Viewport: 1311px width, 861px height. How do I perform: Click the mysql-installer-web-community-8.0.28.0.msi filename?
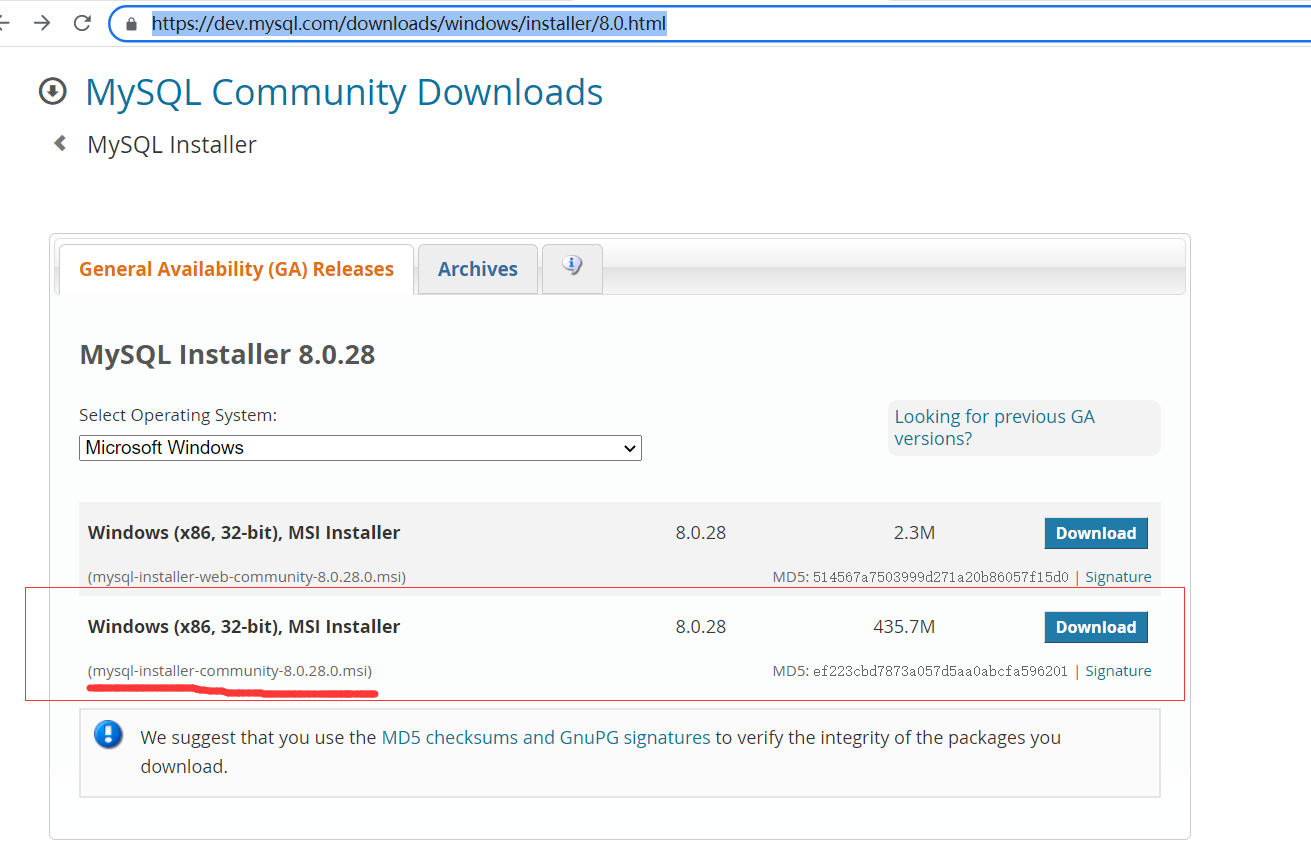tap(247, 577)
